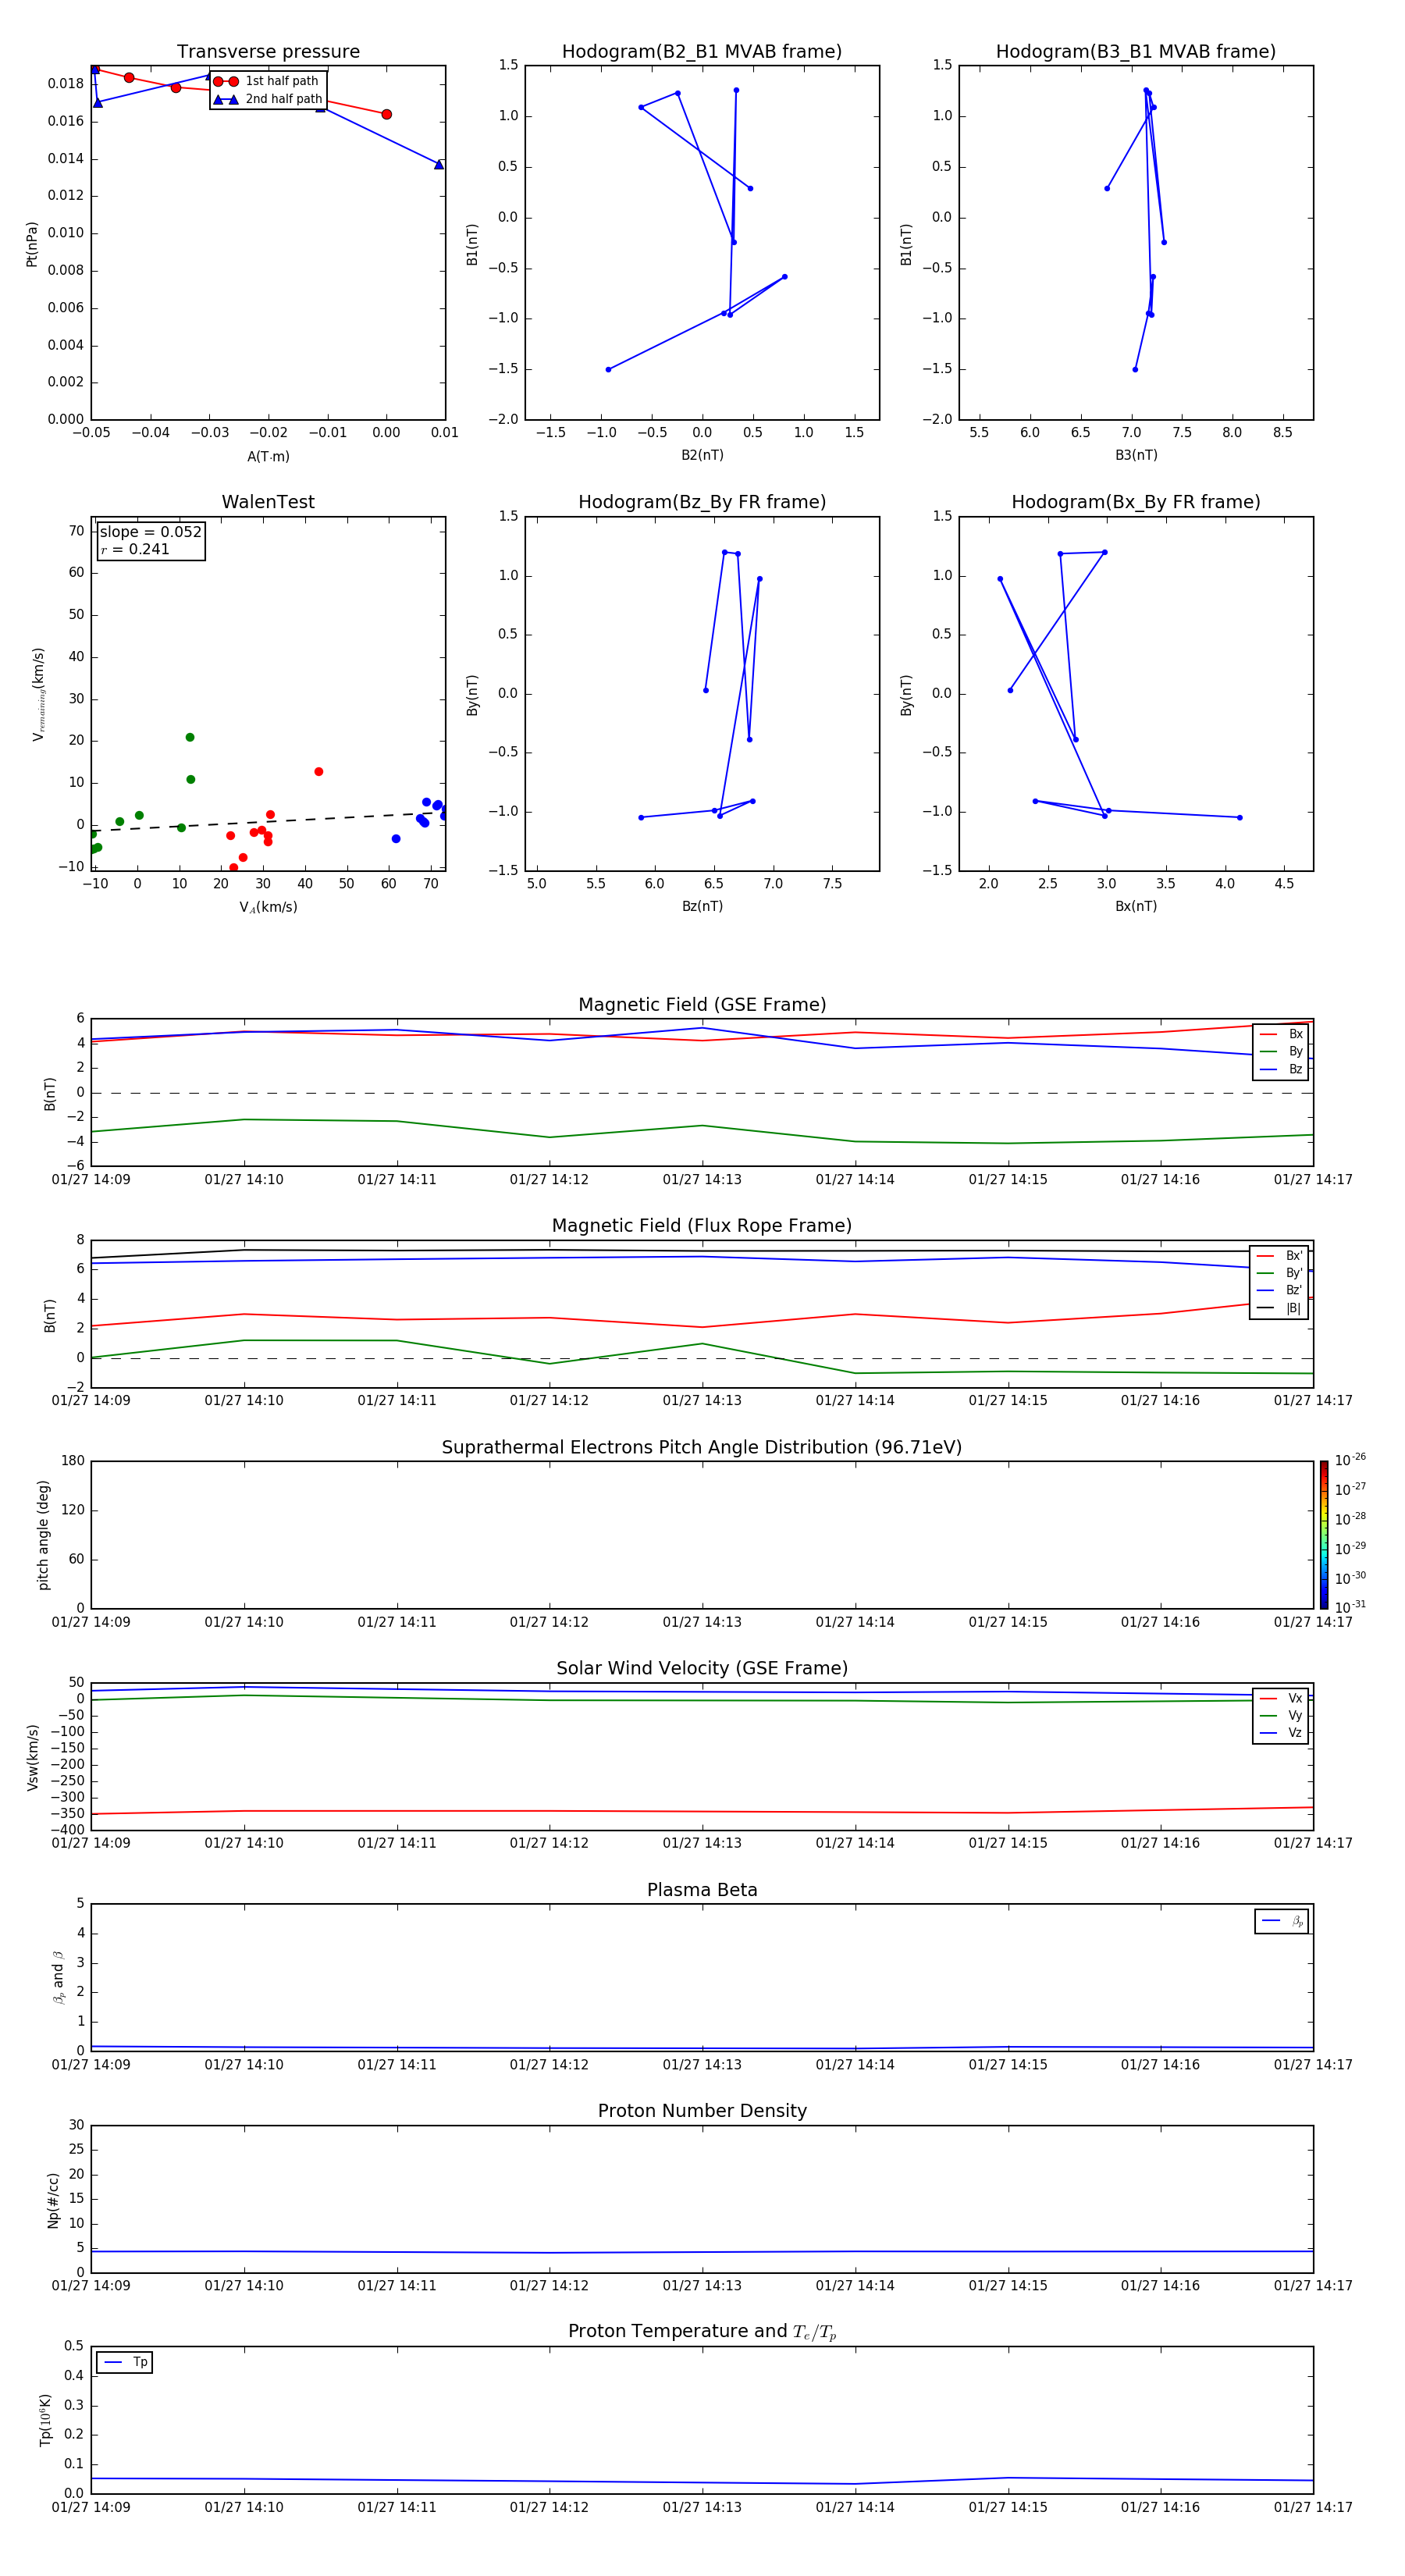
Task: Click the 'Bz(nT)' x-axis label
Action: coord(702,906)
